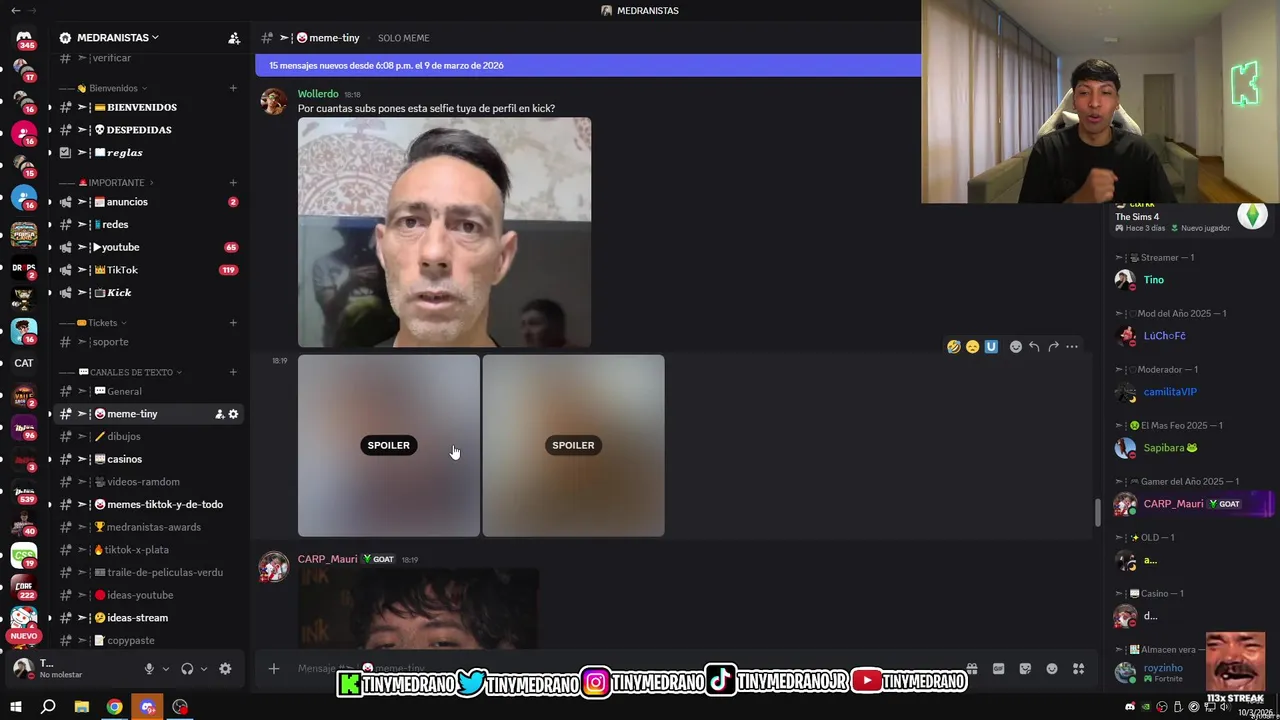
Task: Open Wollerdo's user profile name
Action: [x=318, y=94]
